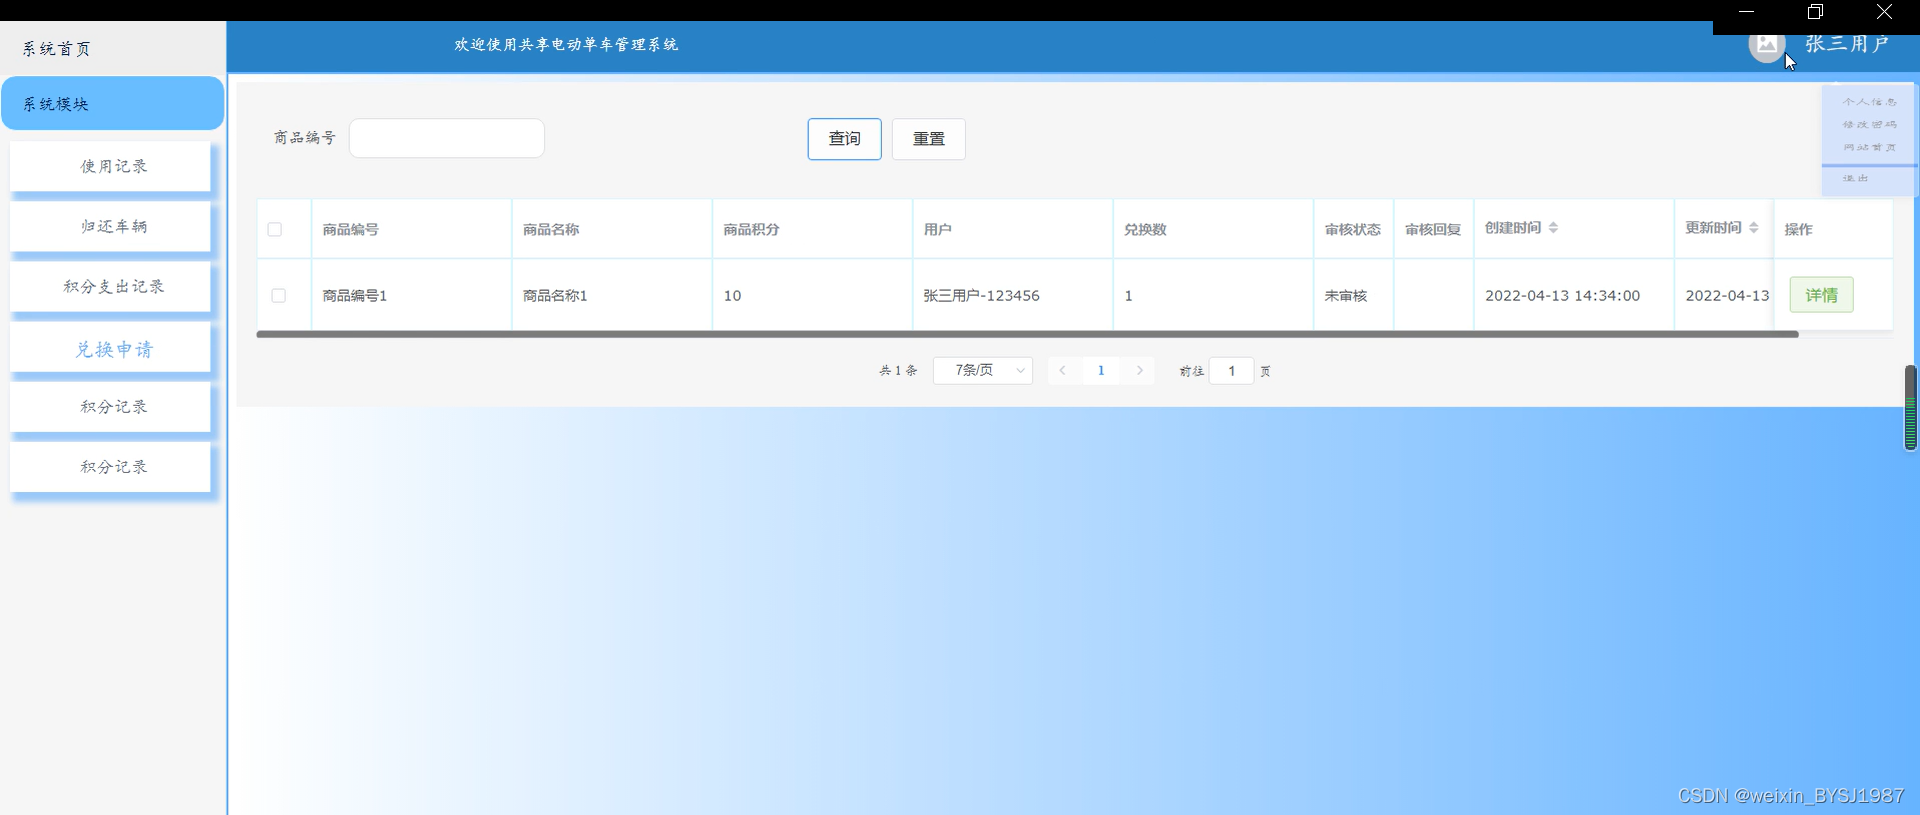Choose 个人信息 from user menu
Screen dimensions: 1920x815
[1869, 102]
